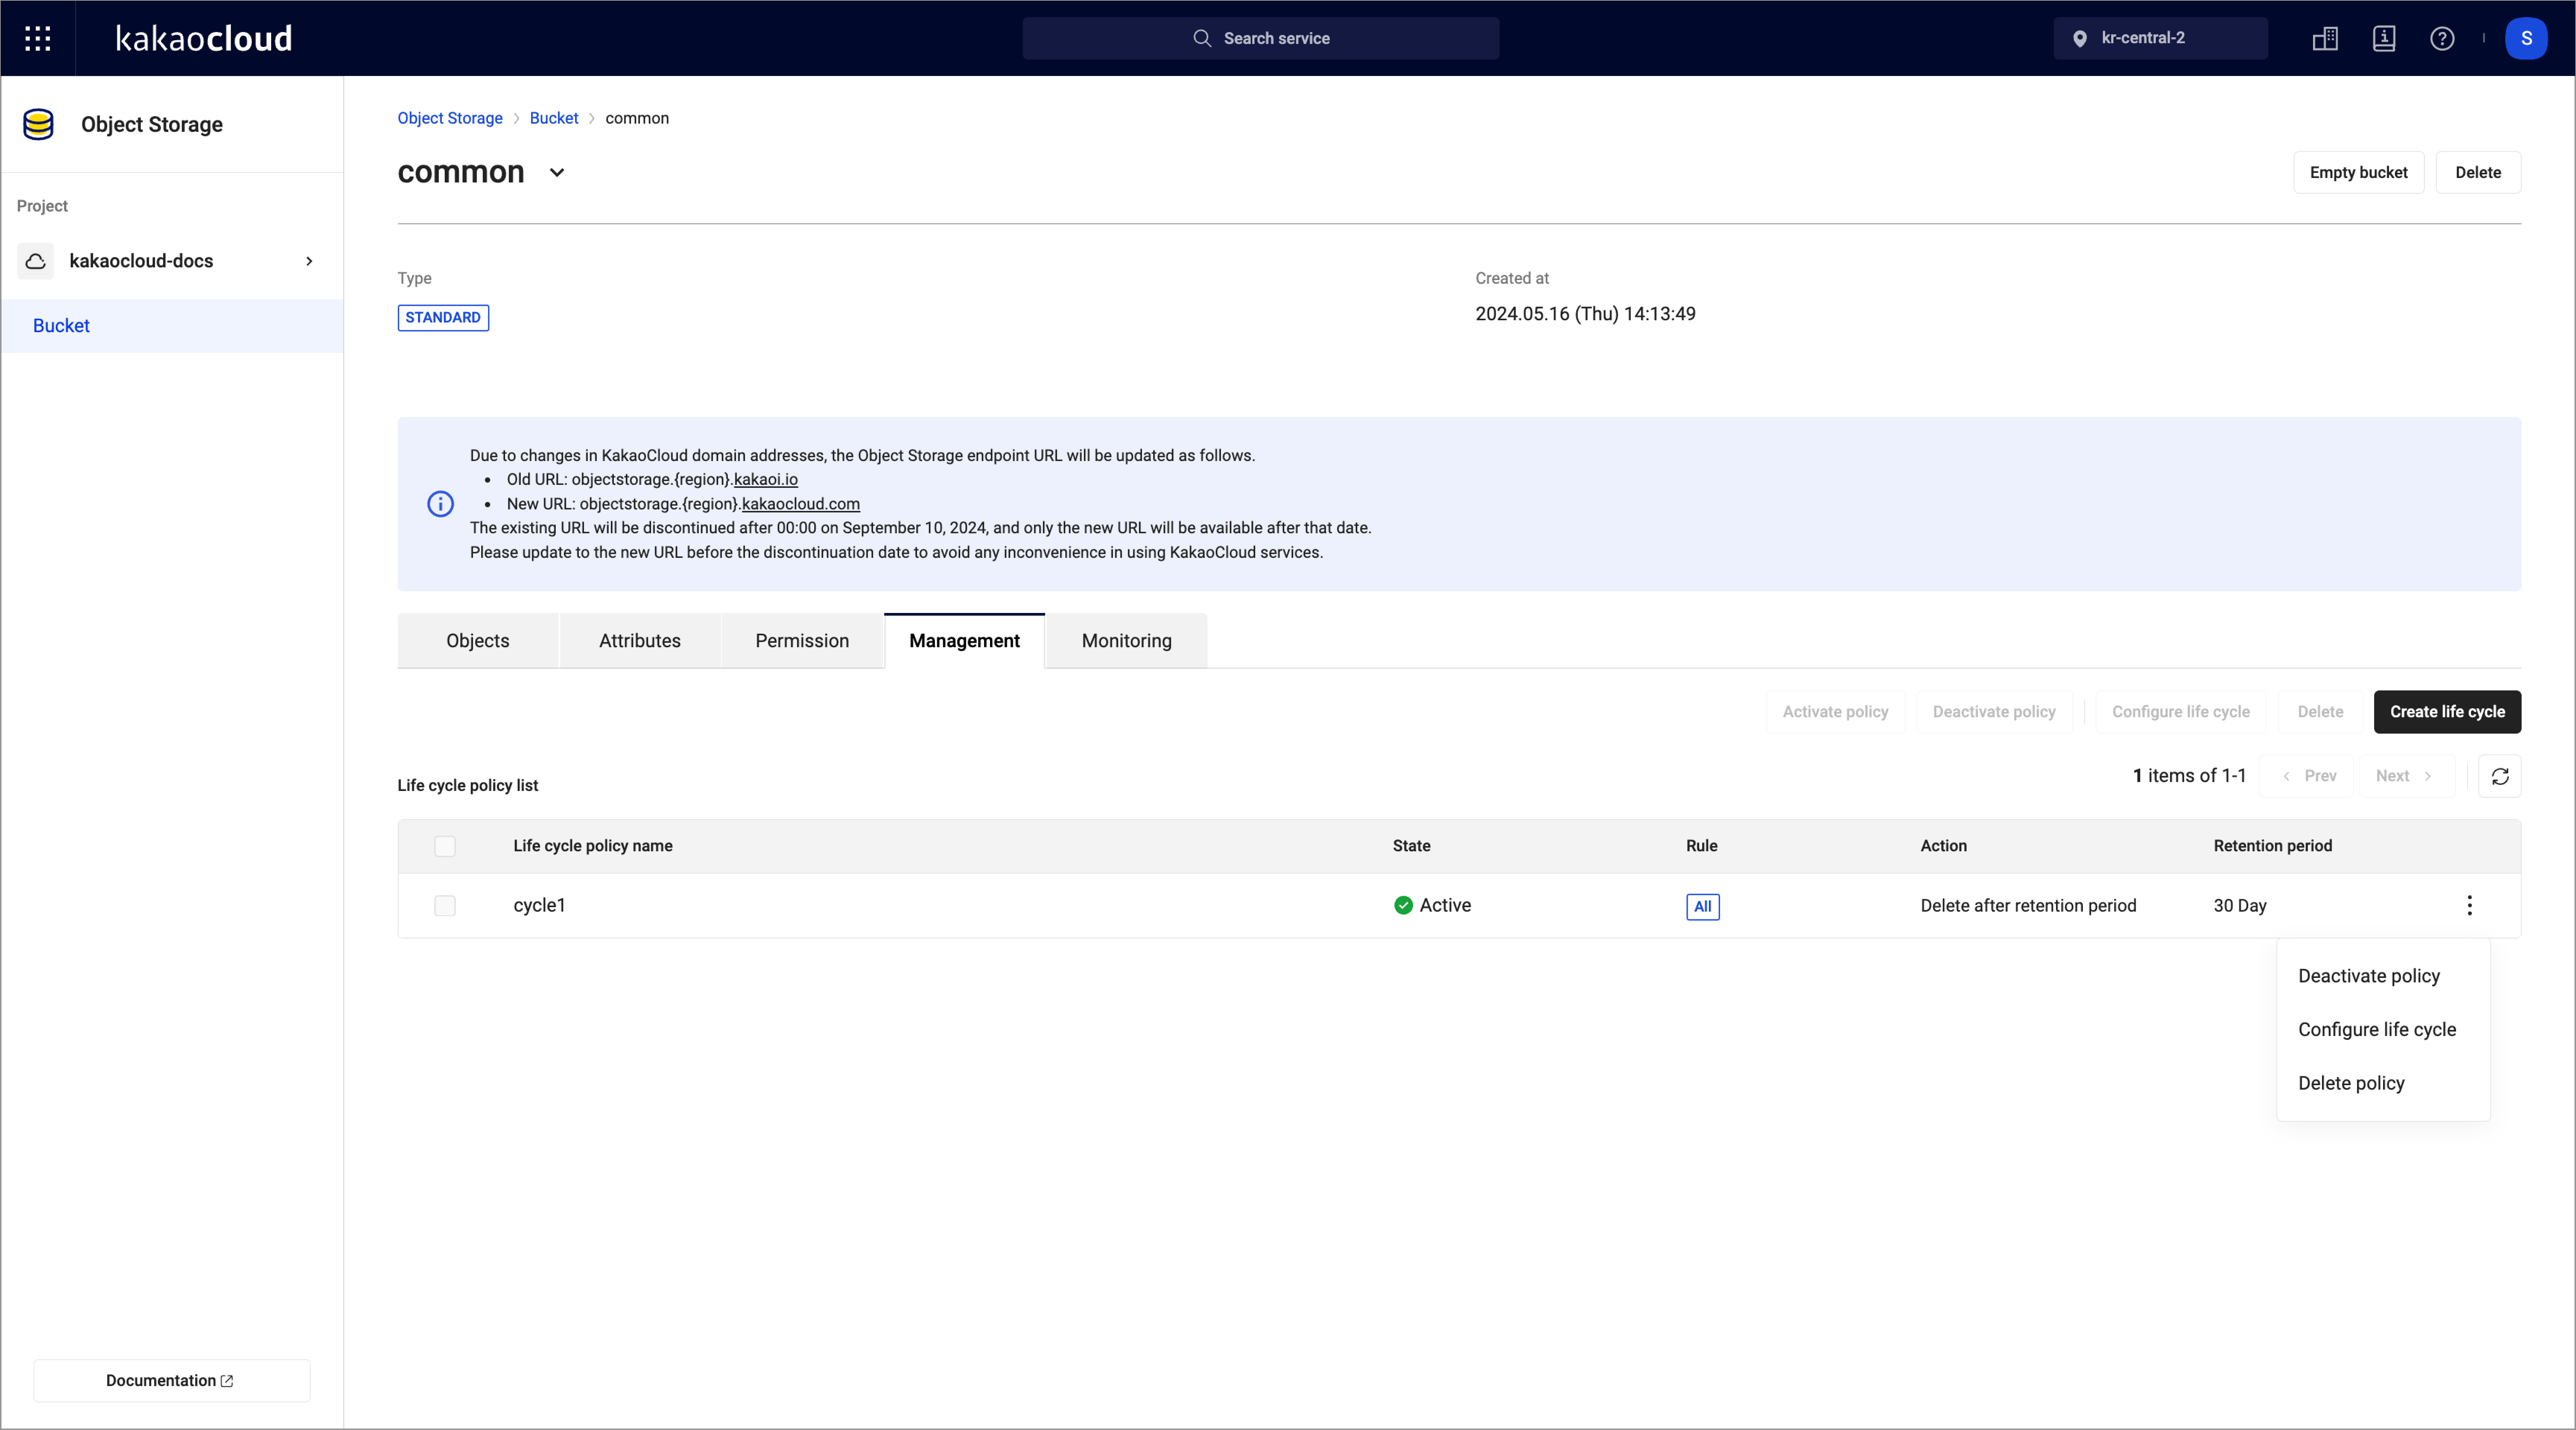Open the Documentation link
This screenshot has height=1430, width=2576.
(171, 1380)
